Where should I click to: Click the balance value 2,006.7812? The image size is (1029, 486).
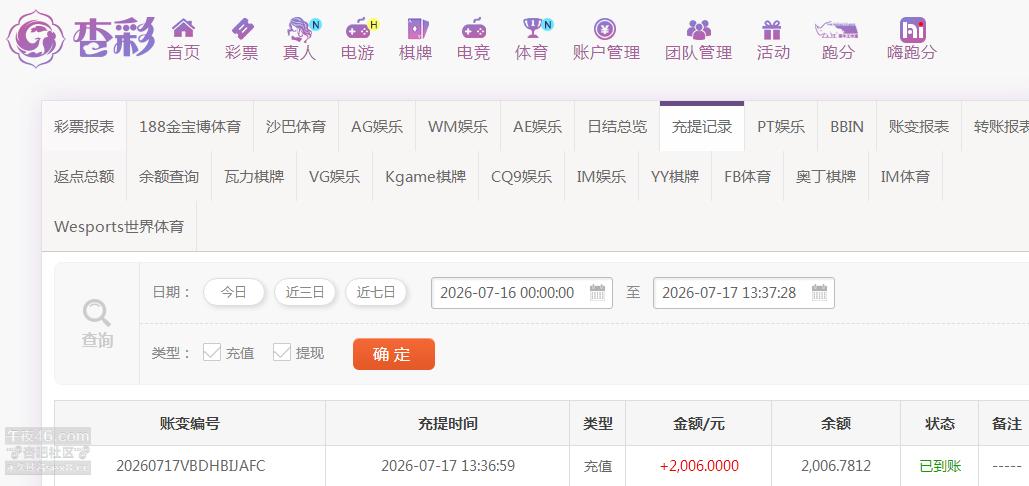click(x=836, y=466)
